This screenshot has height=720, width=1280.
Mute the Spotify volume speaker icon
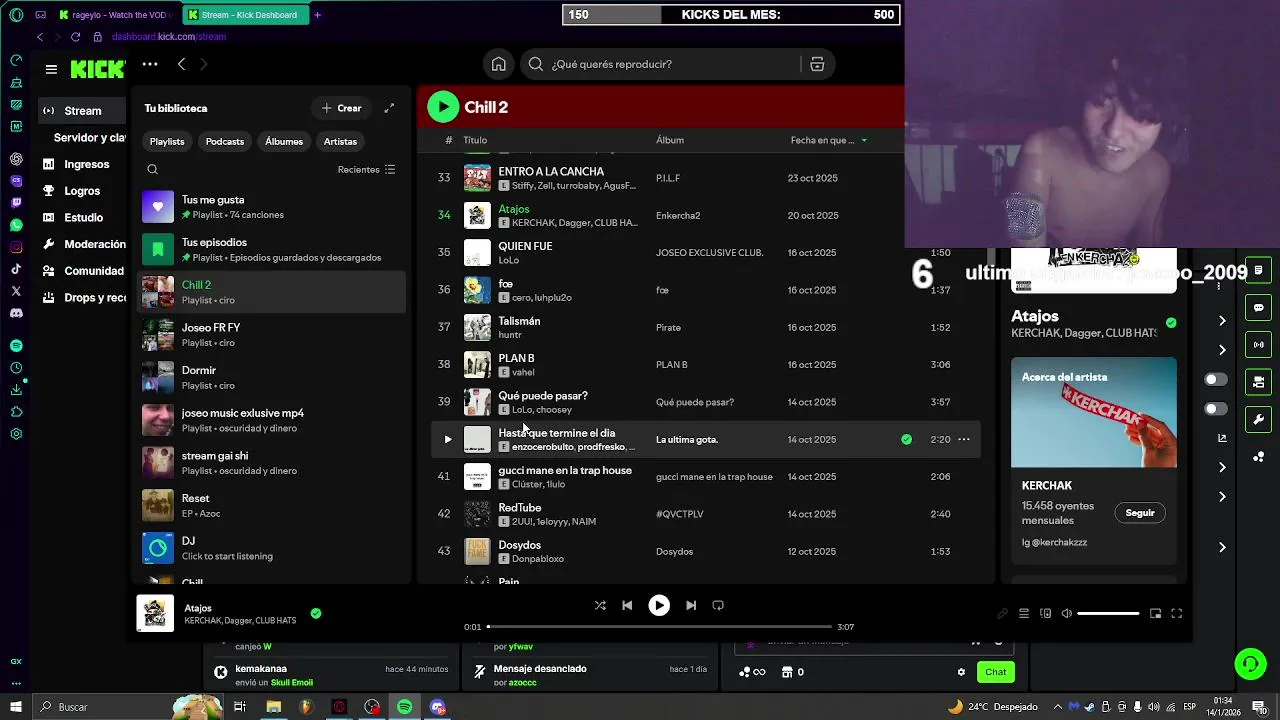(x=1067, y=614)
